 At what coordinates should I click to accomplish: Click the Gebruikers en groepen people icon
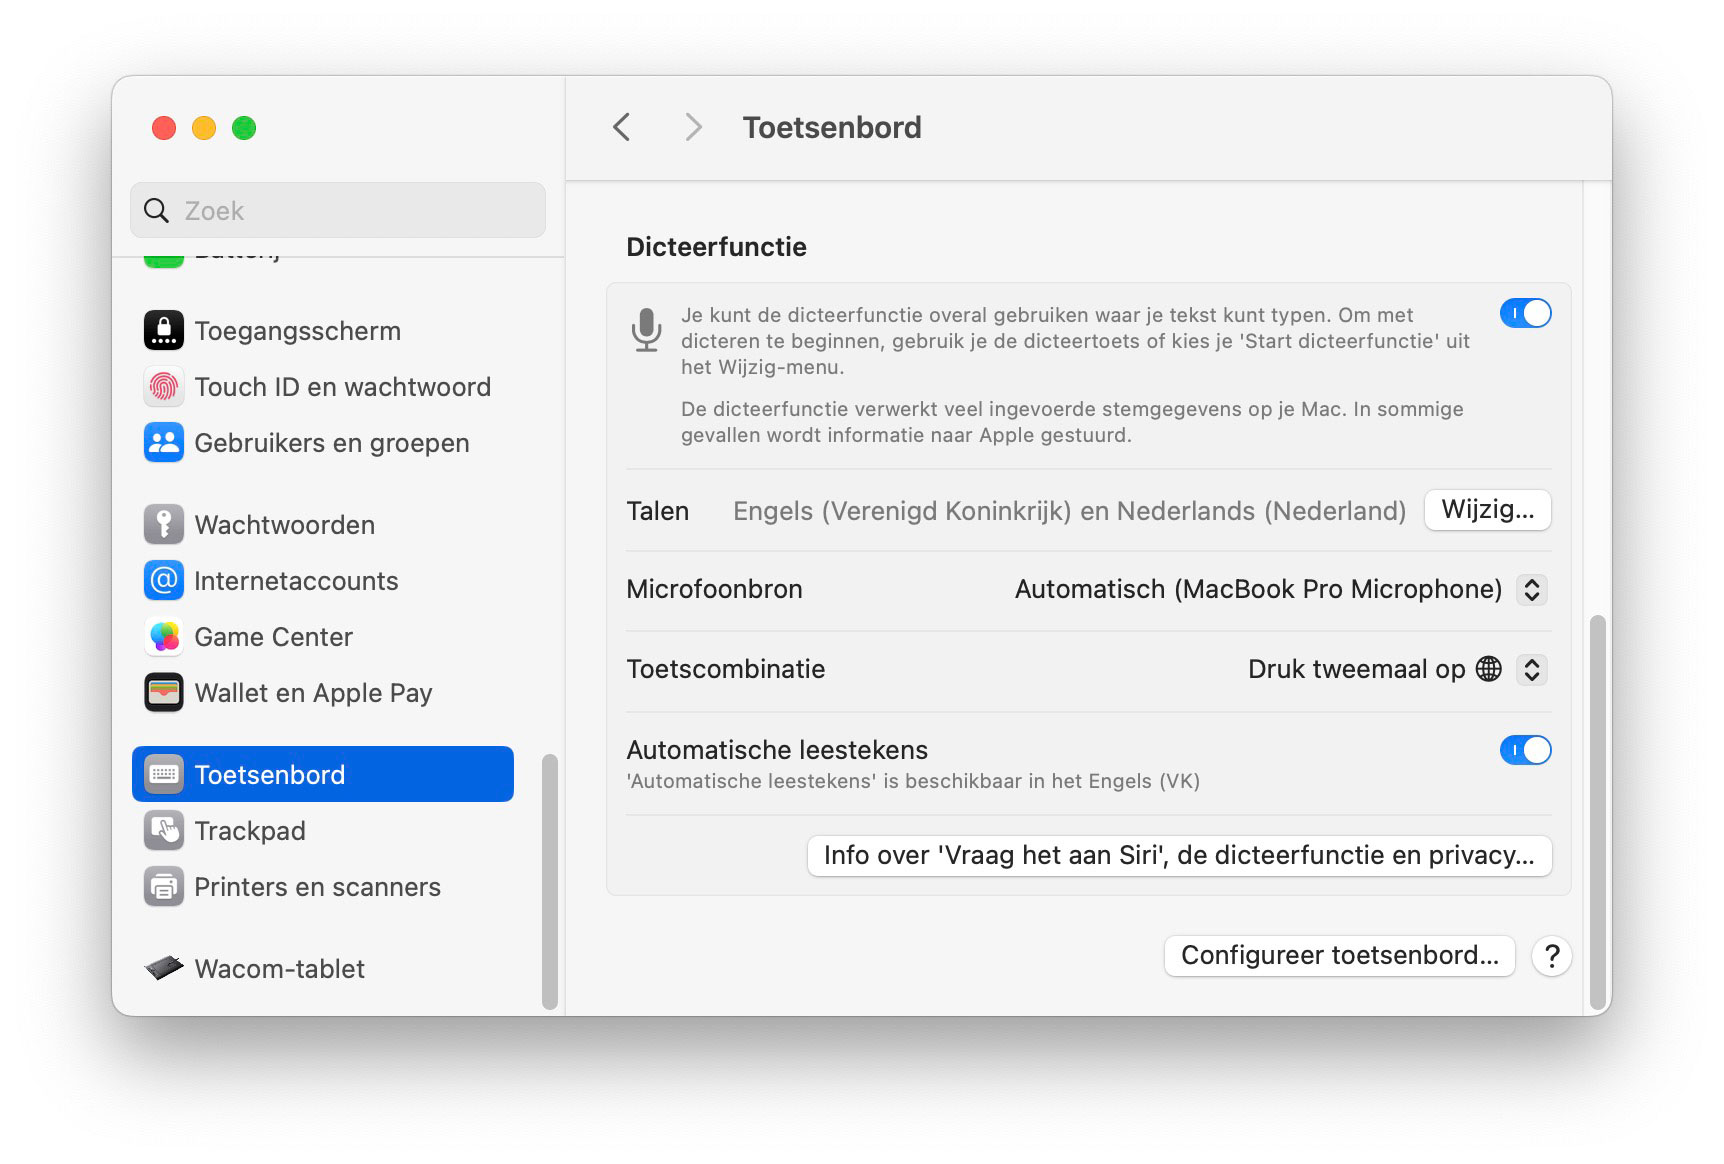164,442
